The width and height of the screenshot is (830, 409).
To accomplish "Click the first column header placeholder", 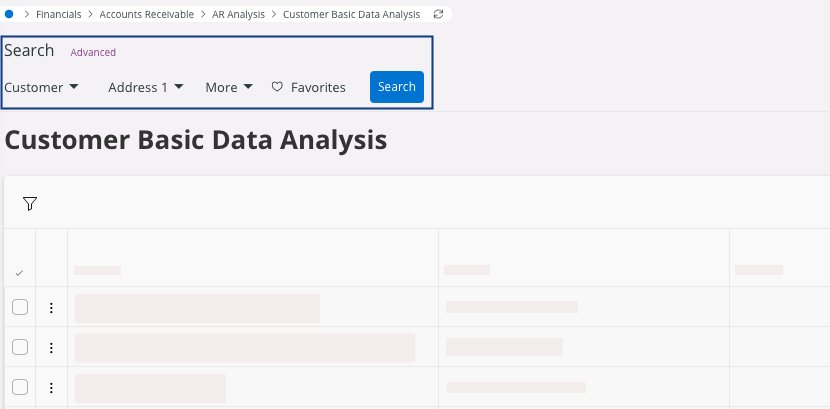I will 97,270.
